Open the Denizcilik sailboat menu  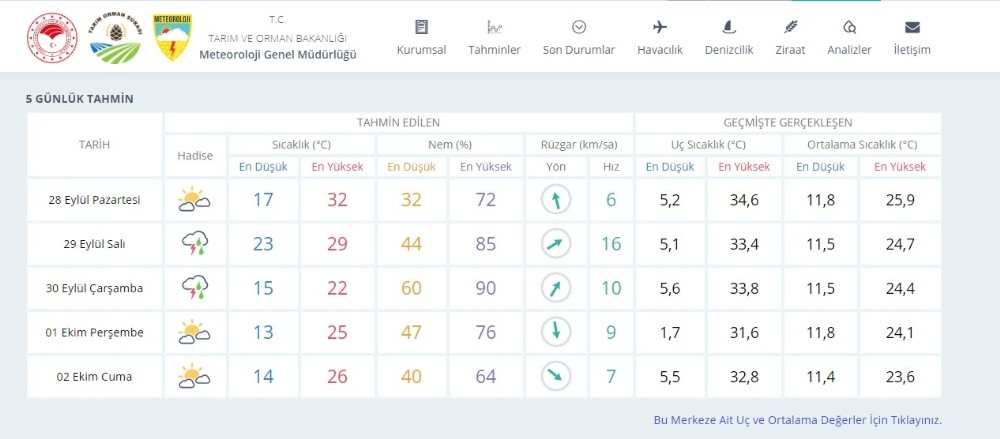point(728,37)
